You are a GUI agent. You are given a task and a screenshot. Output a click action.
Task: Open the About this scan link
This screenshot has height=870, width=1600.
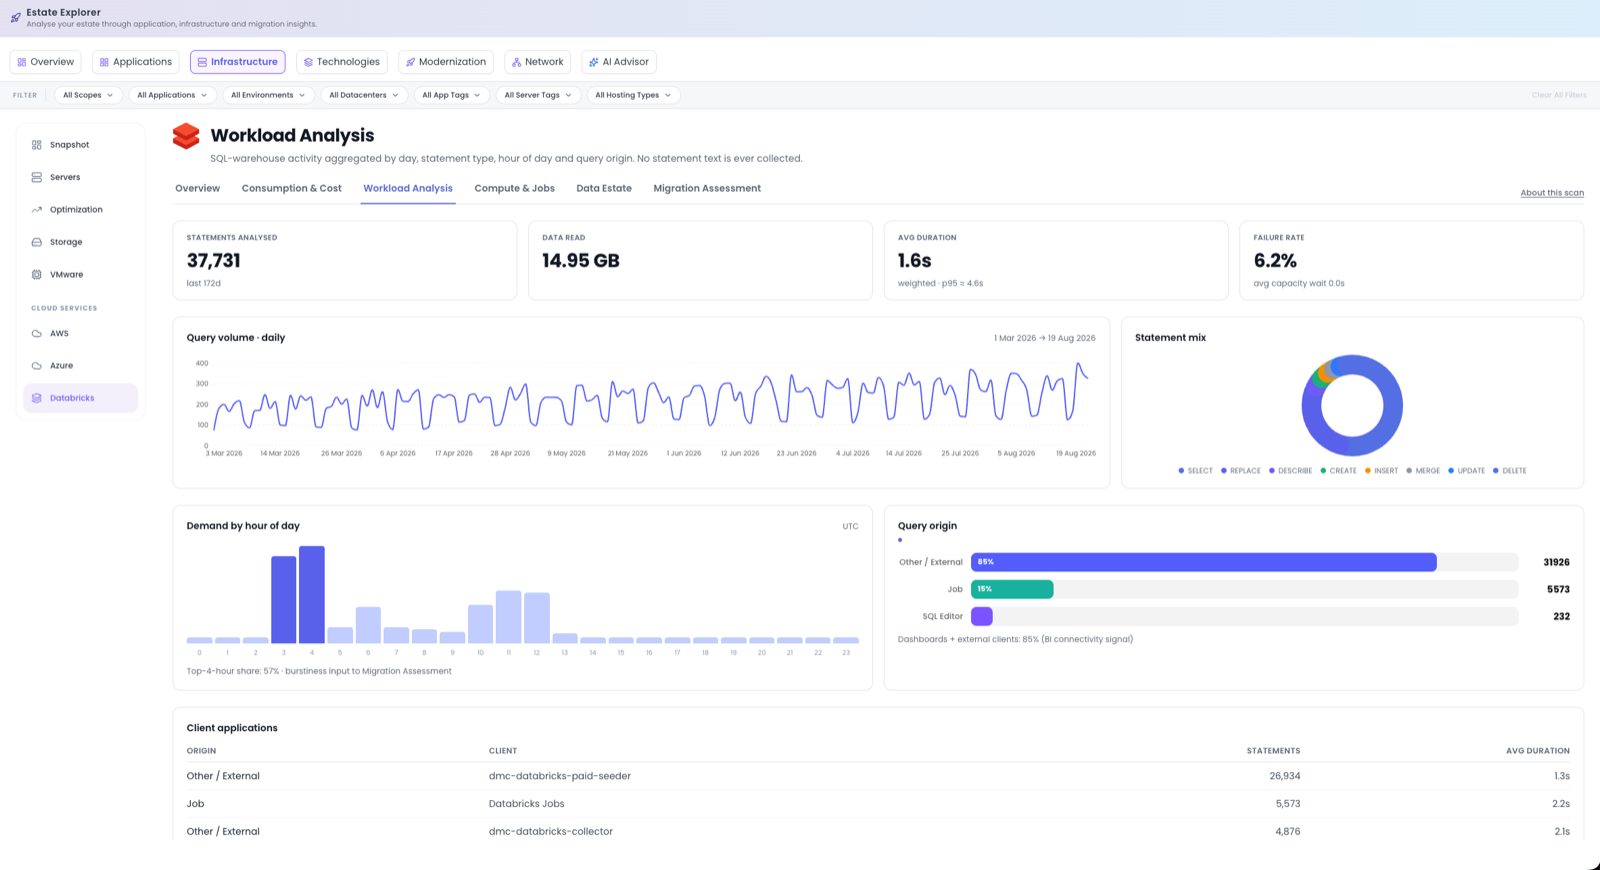(1552, 193)
